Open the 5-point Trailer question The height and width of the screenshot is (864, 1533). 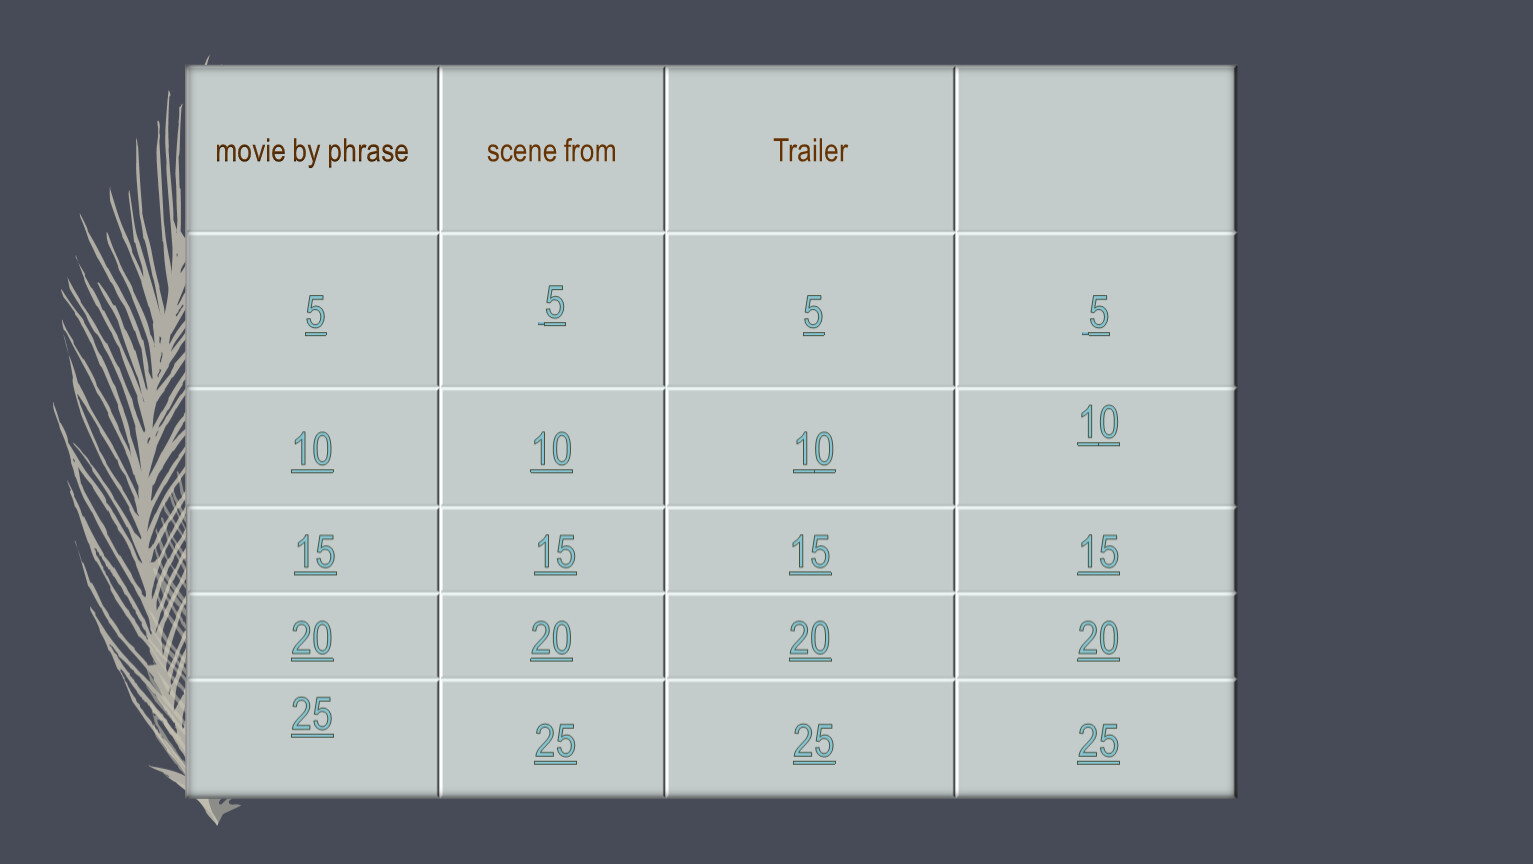point(813,313)
